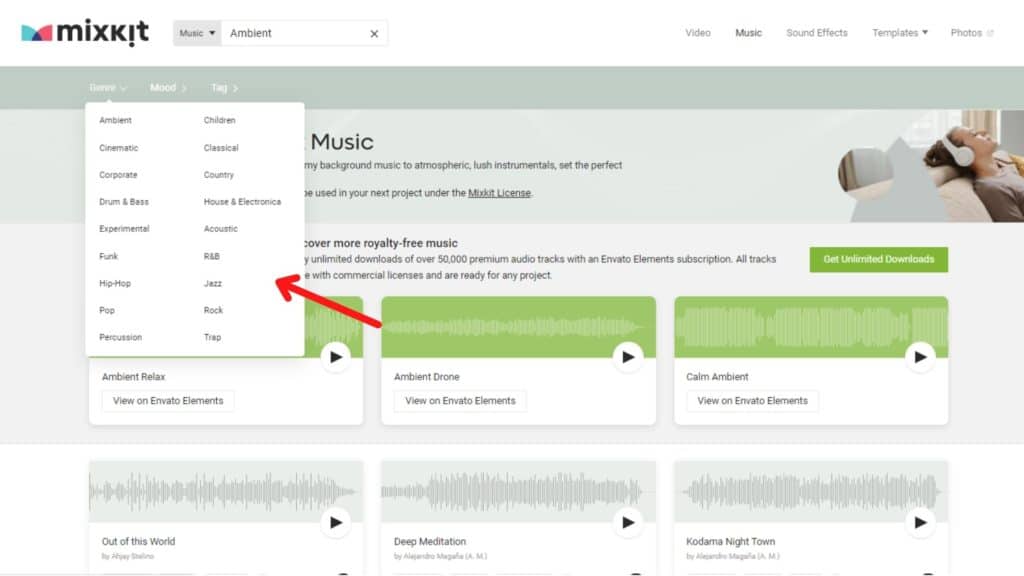Expand the Tag filter

click(x=224, y=88)
